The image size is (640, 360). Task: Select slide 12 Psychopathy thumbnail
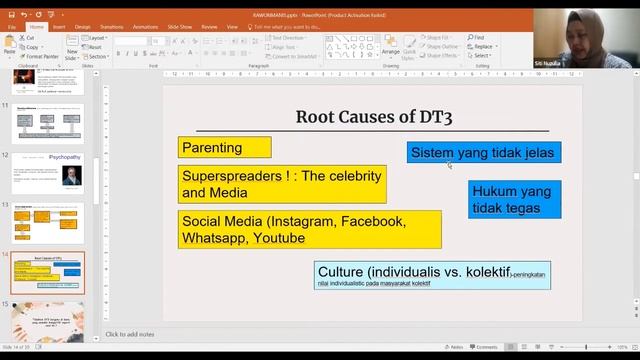(48, 173)
